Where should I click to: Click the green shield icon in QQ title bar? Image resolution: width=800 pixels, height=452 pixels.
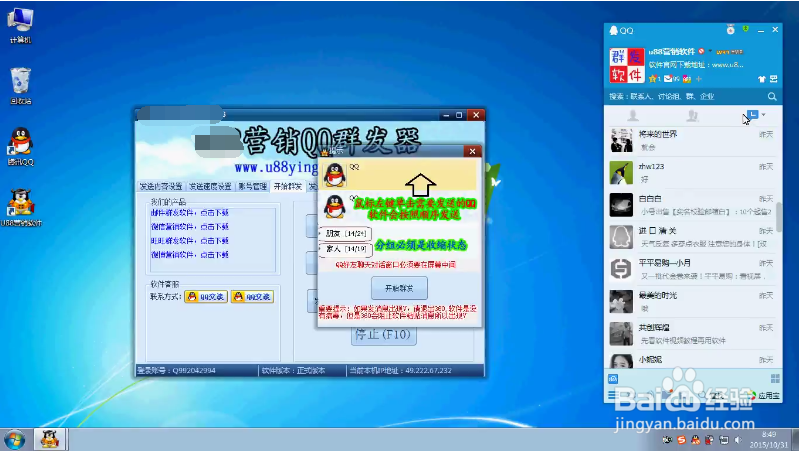(746, 29)
